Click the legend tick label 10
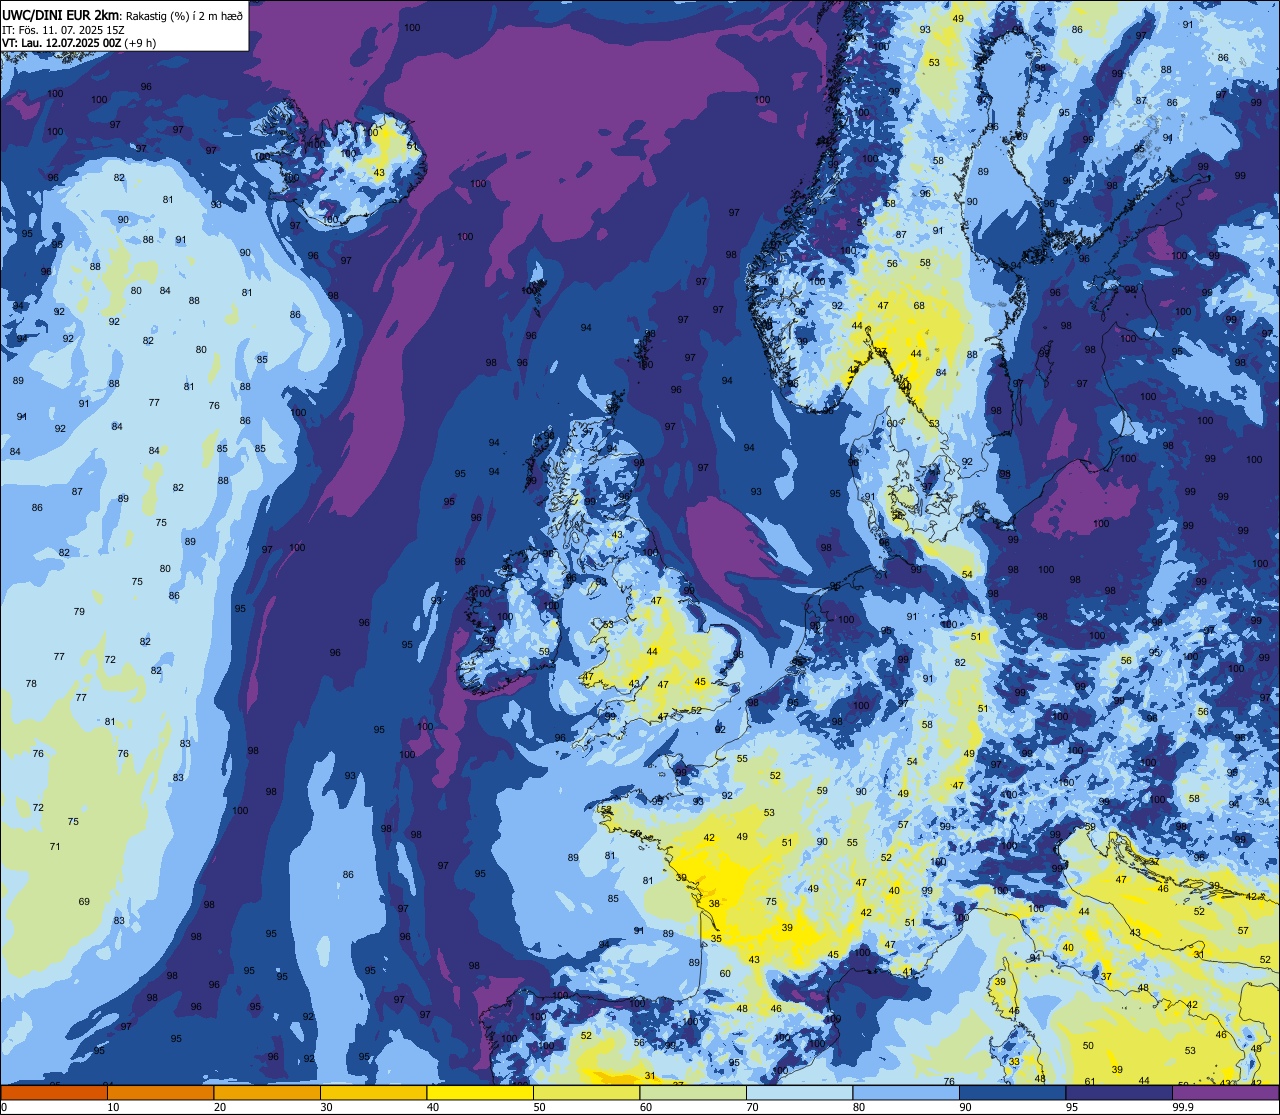The image size is (1280, 1115). pyautogui.click(x=113, y=1107)
